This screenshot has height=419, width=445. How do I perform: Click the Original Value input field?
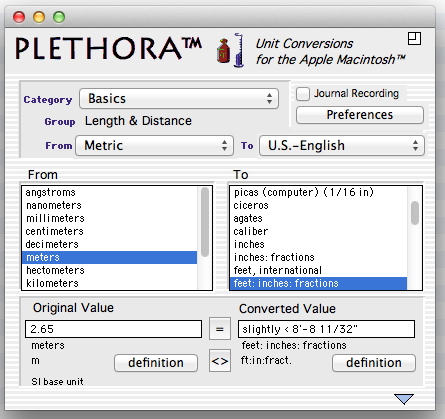pos(113,329)
